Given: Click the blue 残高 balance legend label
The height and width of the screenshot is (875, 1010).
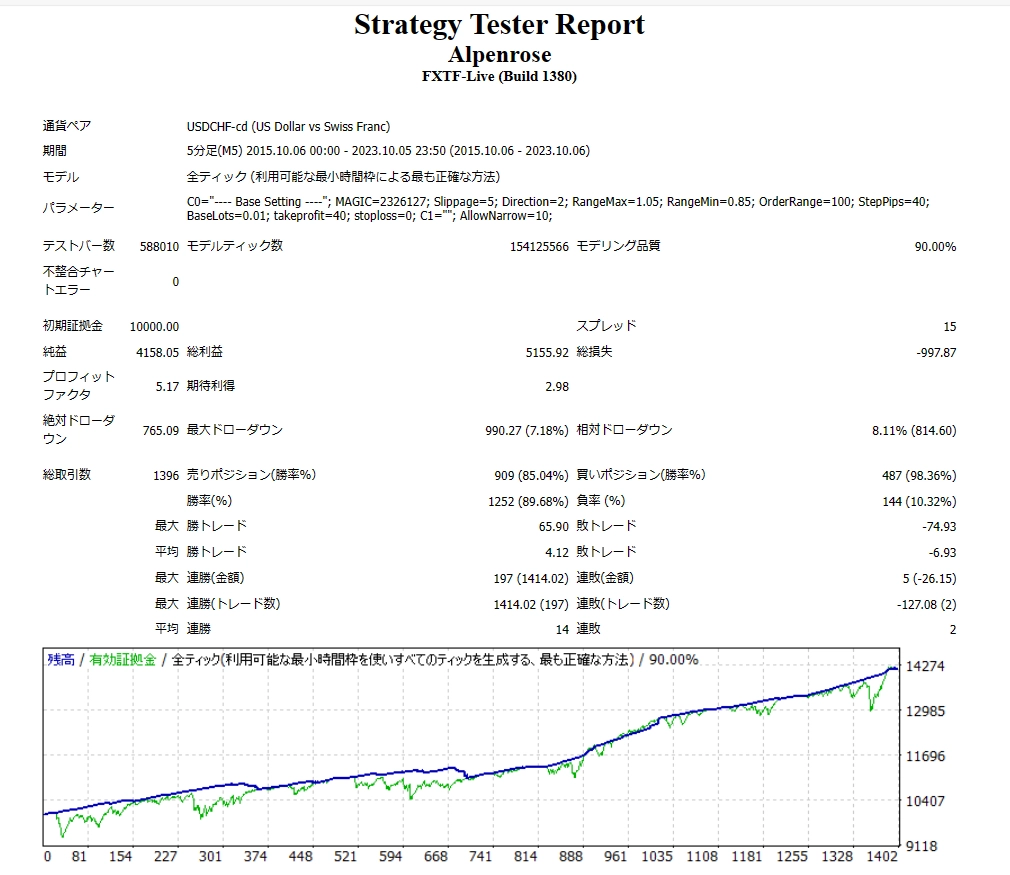Looking at the screenshot, I should (x=61, y=660).
